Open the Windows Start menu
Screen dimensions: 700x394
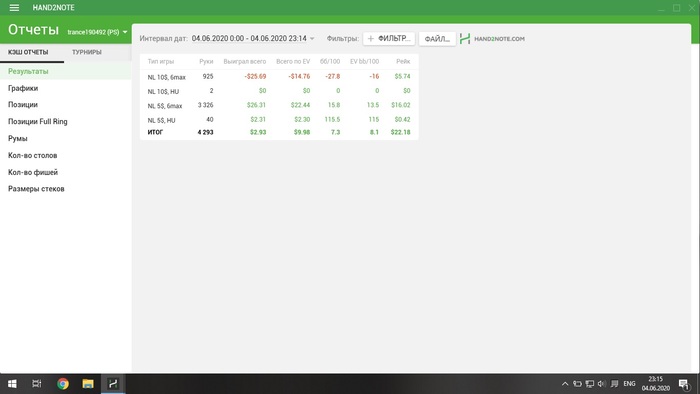click(12, 384)
